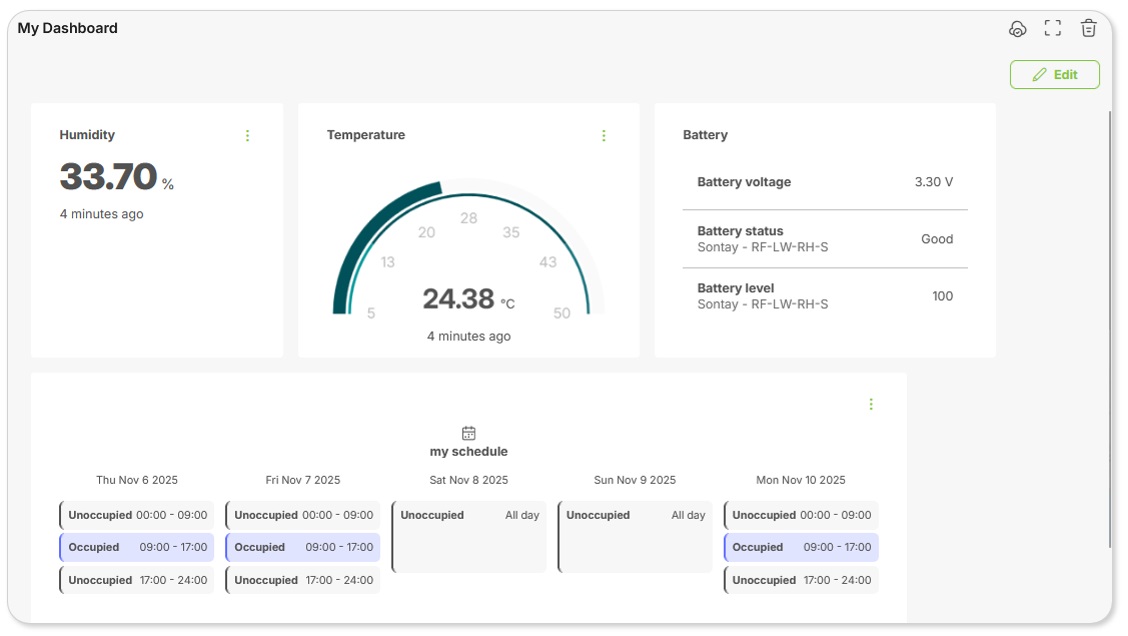This screenshot has width=1128, height=636.
Task: Click the Sun Nov 9 2025 column header
Action: 634,480
